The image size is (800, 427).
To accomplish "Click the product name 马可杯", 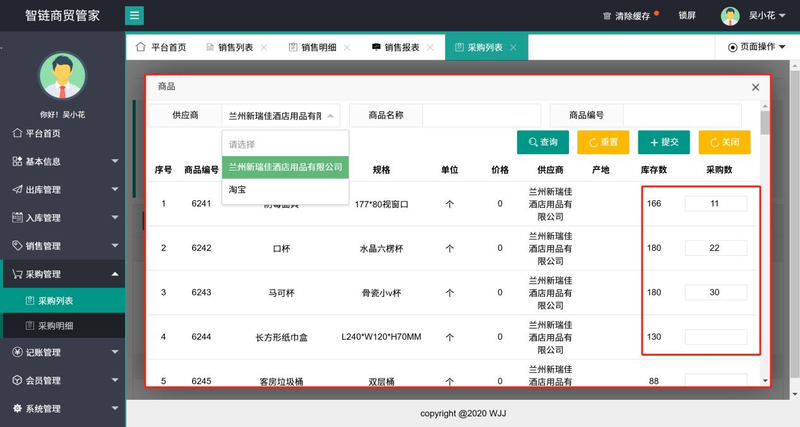I will (x=281, y=293).
